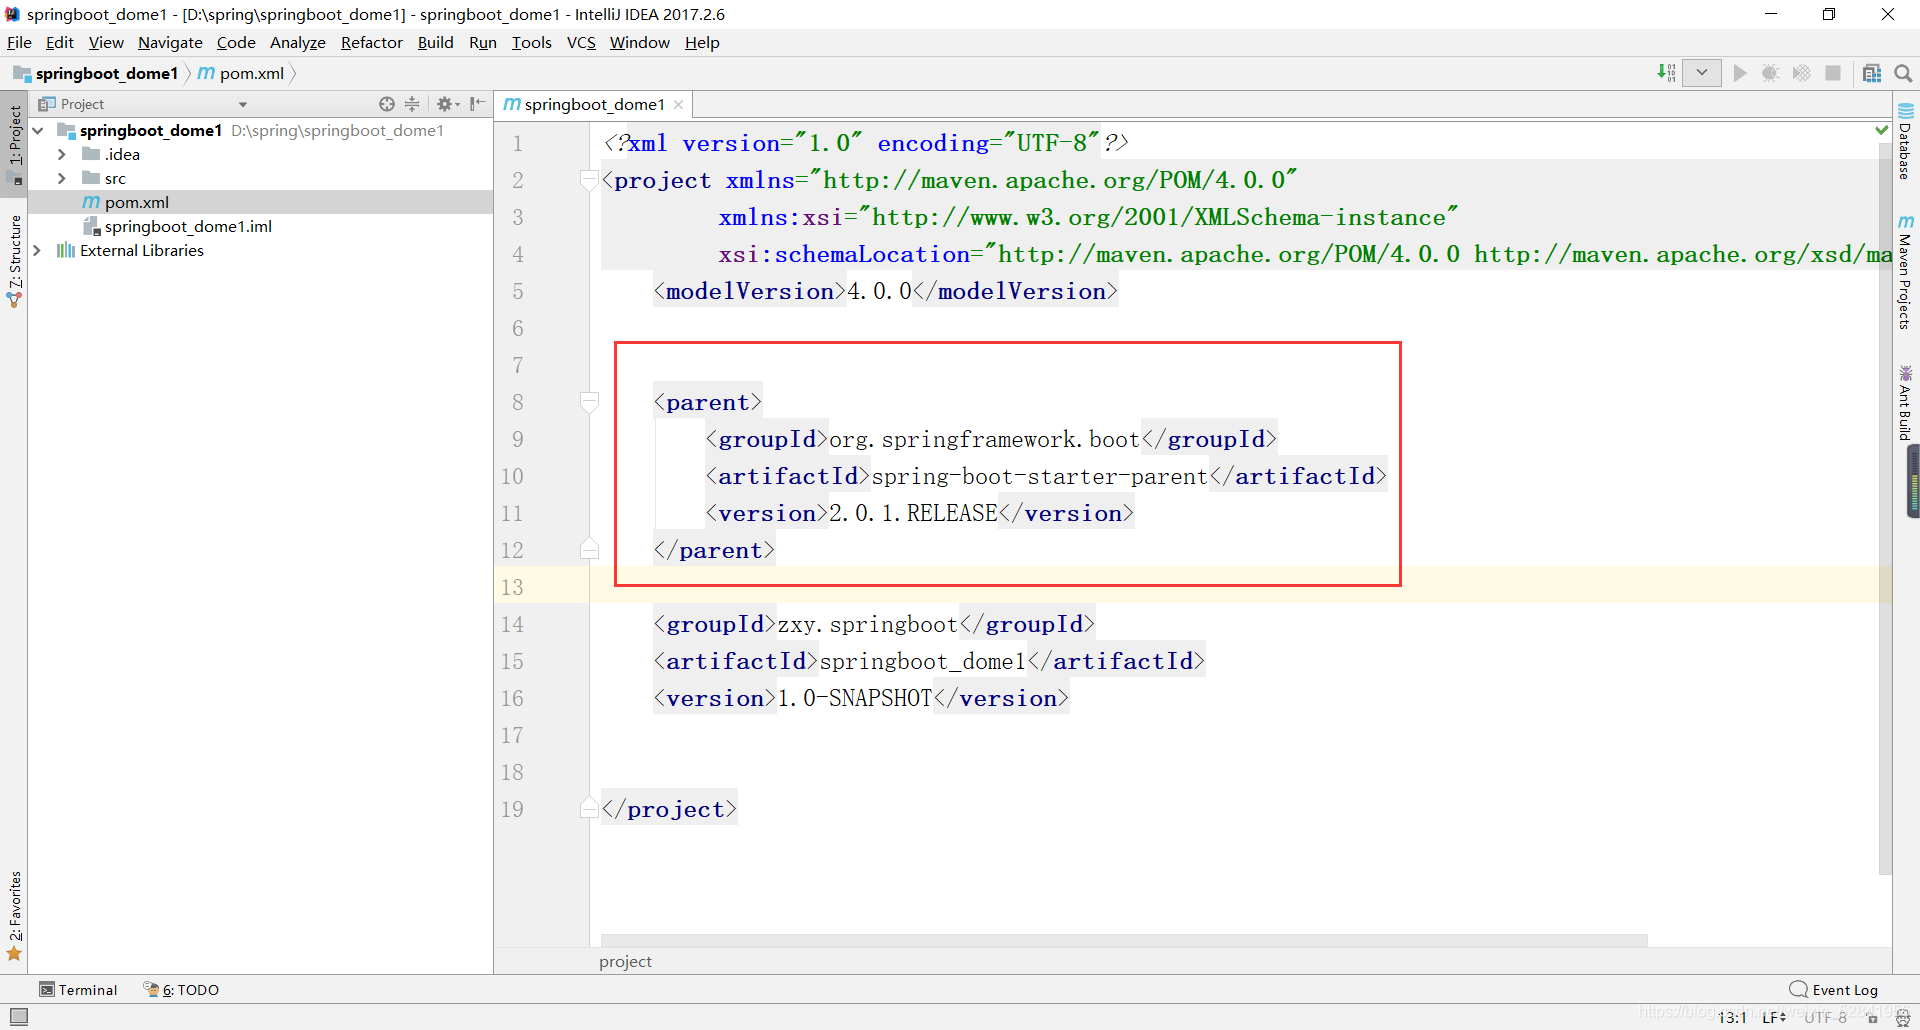
Task: Open the Code menu
Action: click(236, 42)
